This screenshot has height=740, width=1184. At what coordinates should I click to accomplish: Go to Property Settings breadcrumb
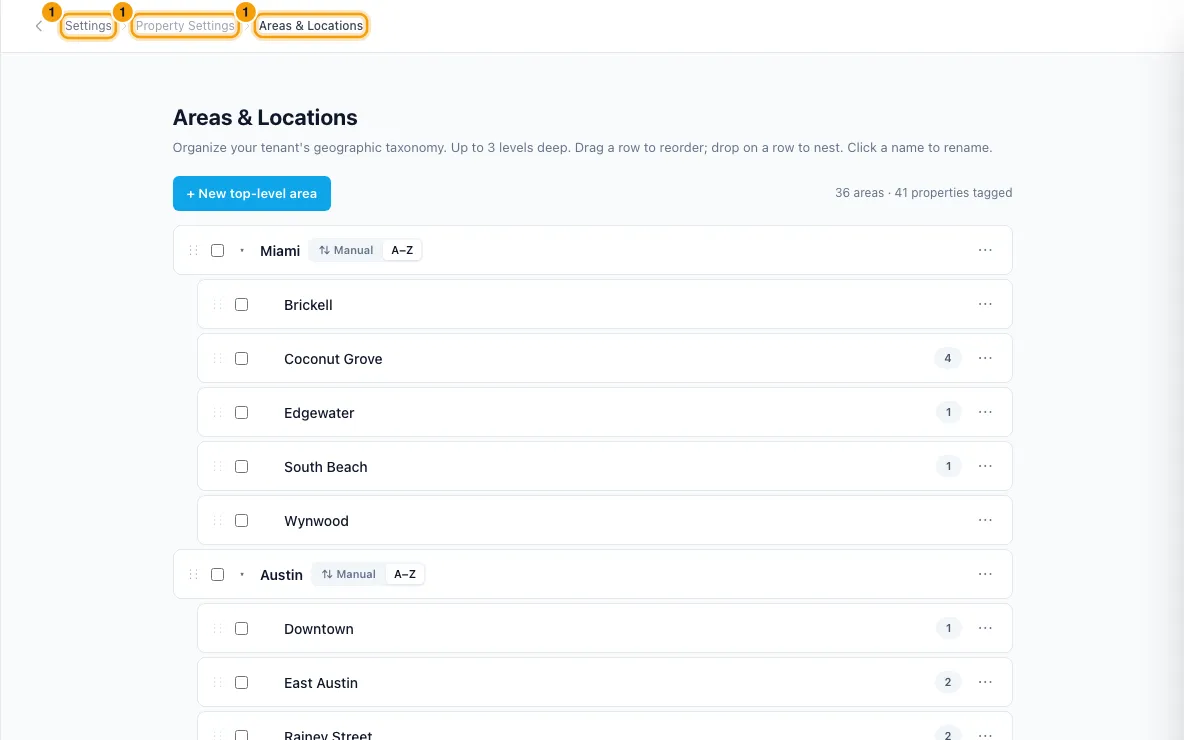[185, 26]
